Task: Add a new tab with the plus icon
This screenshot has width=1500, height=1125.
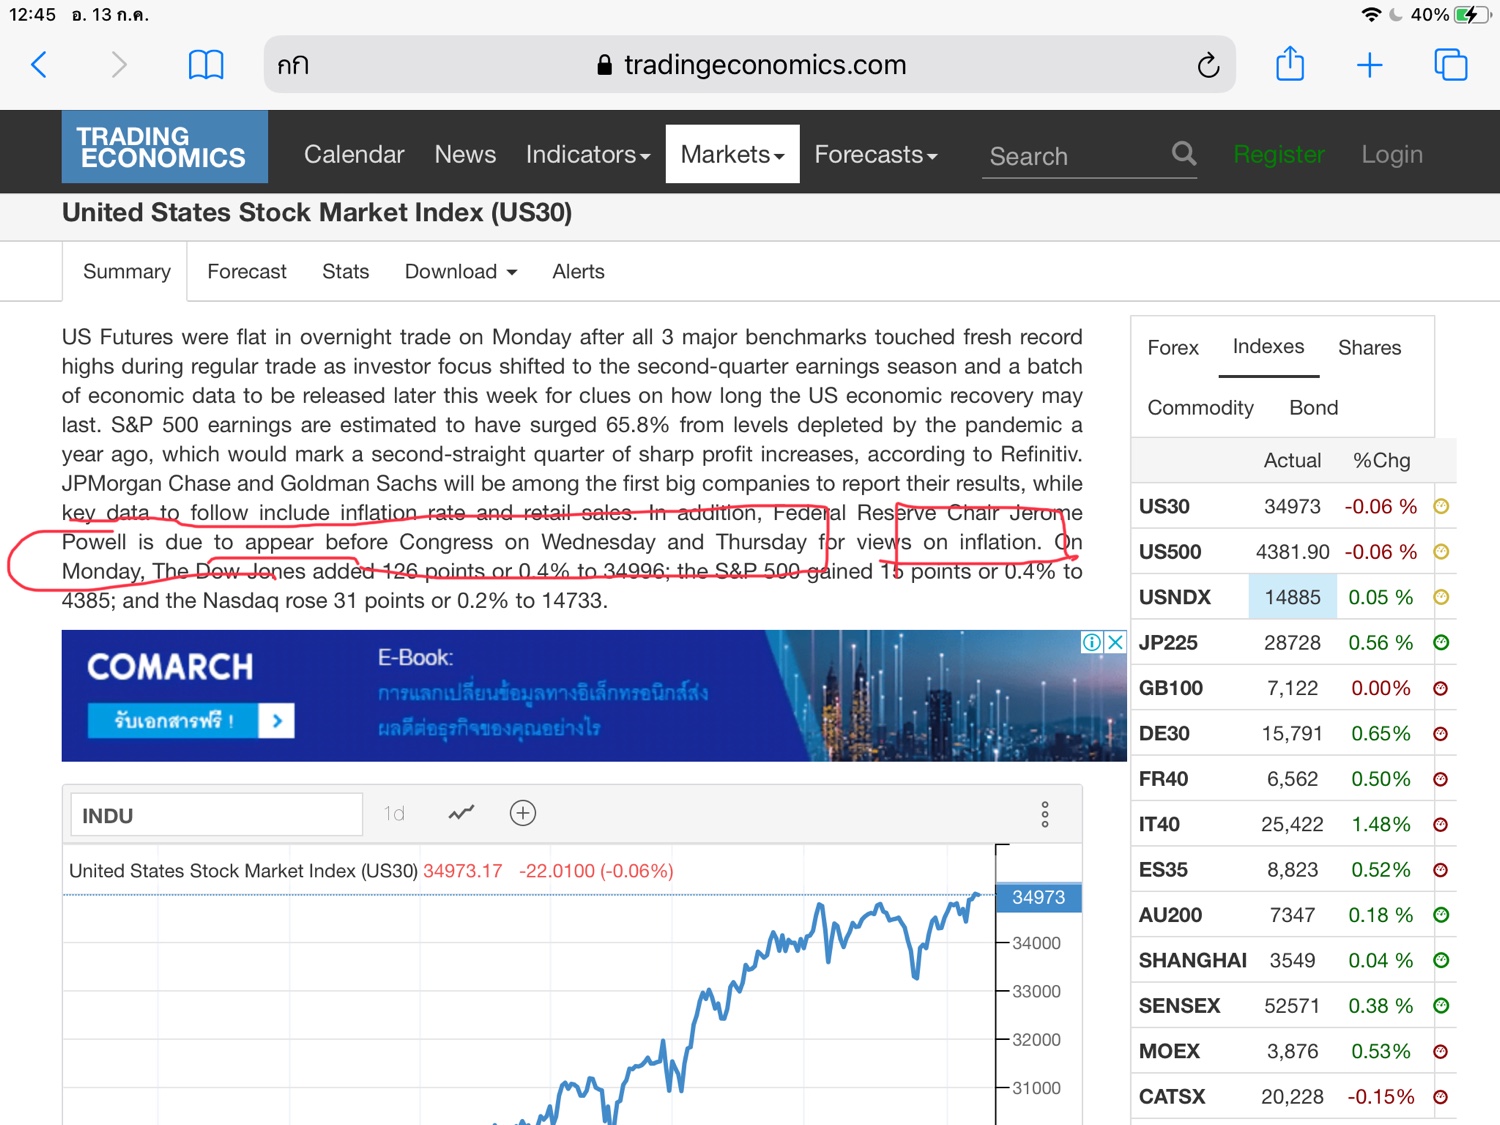Action: tap(1370, 65)
